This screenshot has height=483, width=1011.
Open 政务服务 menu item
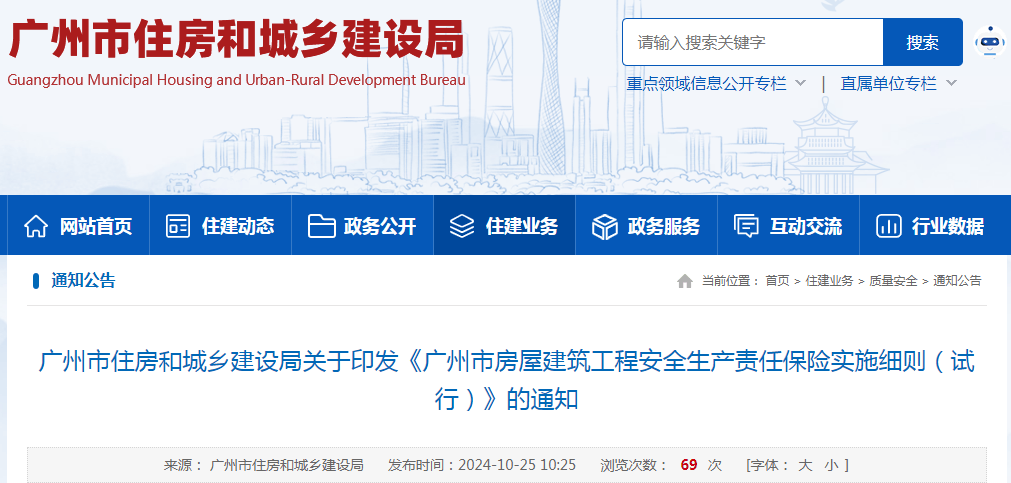point(646,226)
